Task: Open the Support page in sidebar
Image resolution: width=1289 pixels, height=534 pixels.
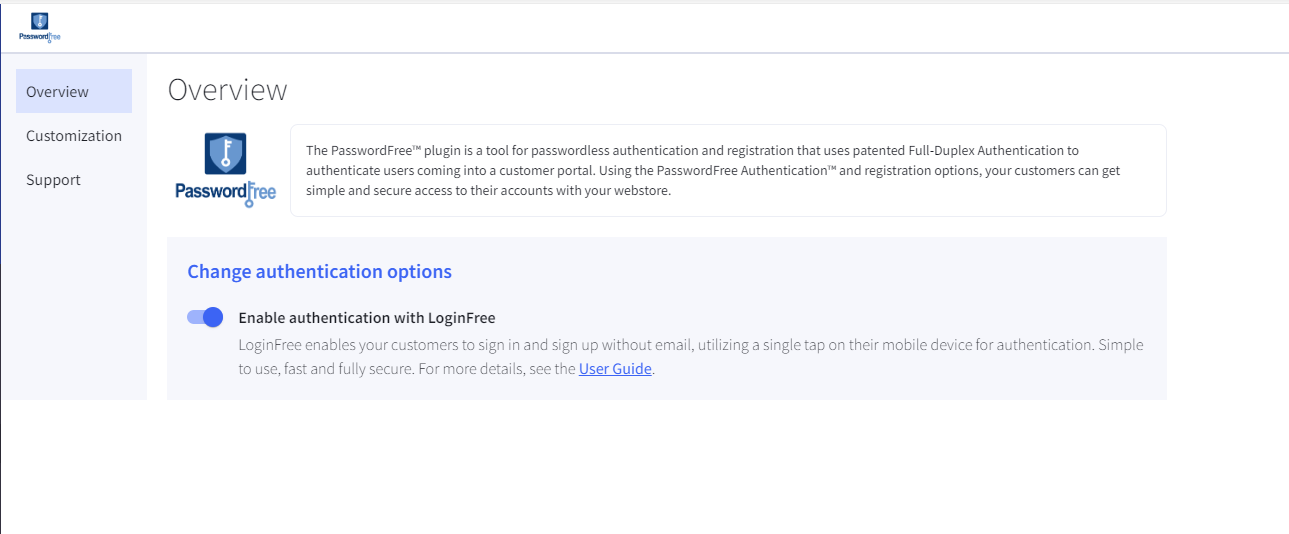Action: click(x=54, y=180)
